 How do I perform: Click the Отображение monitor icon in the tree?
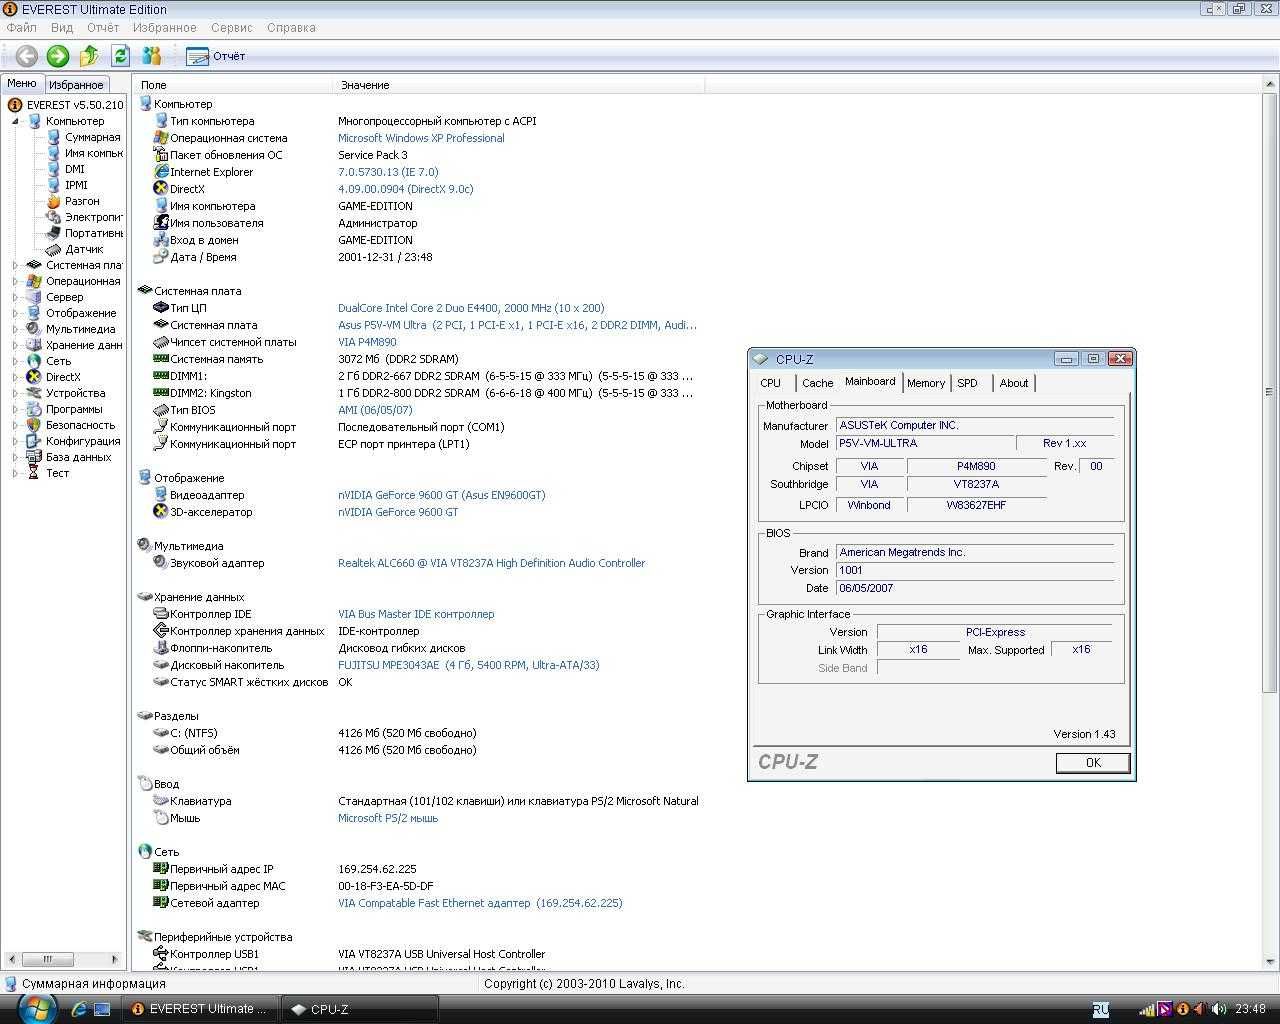coord(34,313)
